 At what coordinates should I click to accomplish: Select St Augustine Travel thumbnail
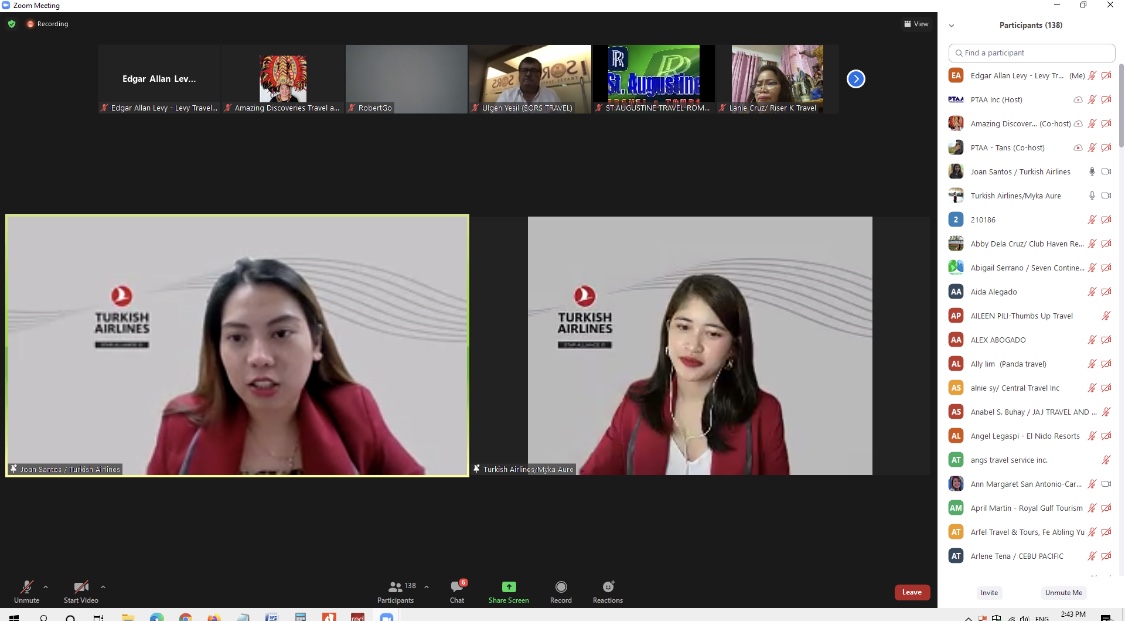click(654, 79)
